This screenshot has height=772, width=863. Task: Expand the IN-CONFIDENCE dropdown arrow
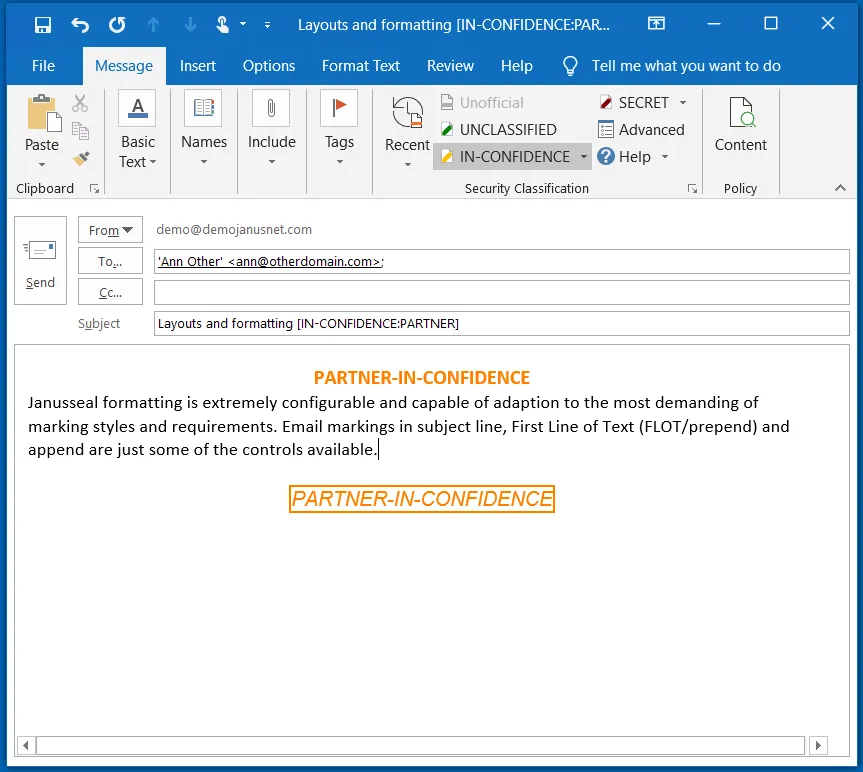tap(584, 157)
